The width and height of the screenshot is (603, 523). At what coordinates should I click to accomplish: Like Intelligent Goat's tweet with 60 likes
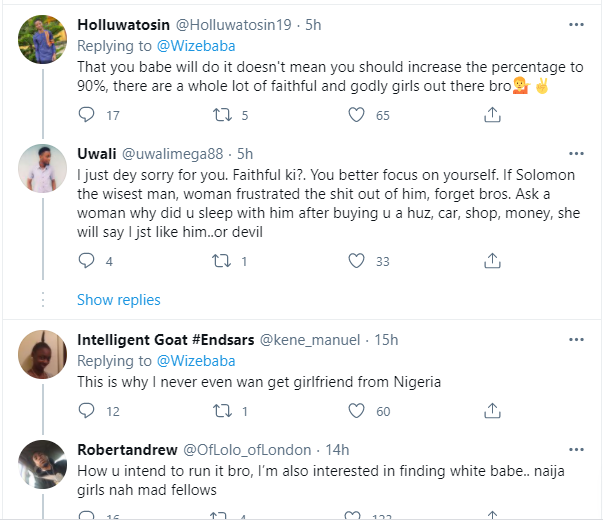356,411
